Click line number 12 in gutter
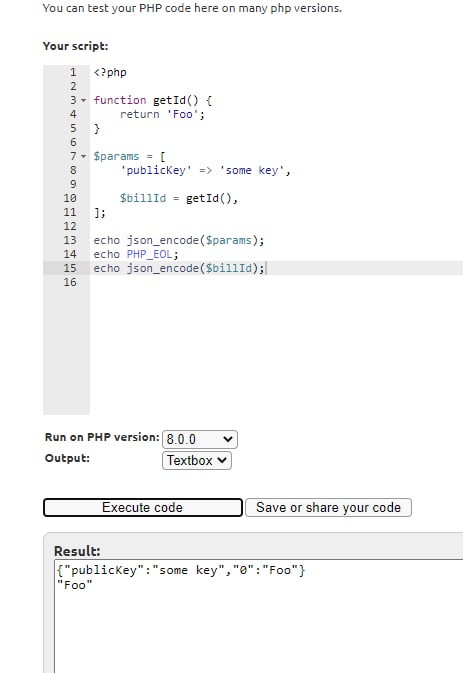The height and width of the screenshot is (673, 463). 70,226
